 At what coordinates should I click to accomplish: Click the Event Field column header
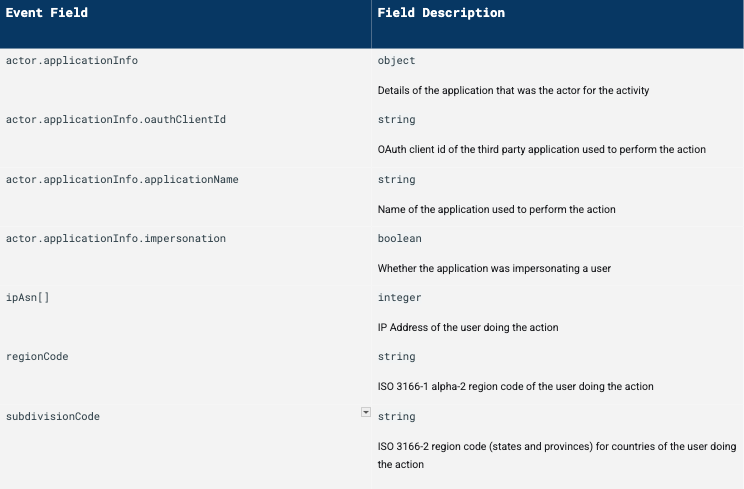point(47,13)
